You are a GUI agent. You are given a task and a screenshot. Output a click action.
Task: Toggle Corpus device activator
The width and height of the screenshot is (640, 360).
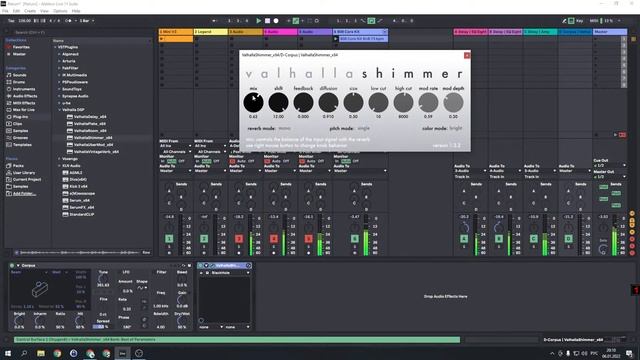[12, 265]
